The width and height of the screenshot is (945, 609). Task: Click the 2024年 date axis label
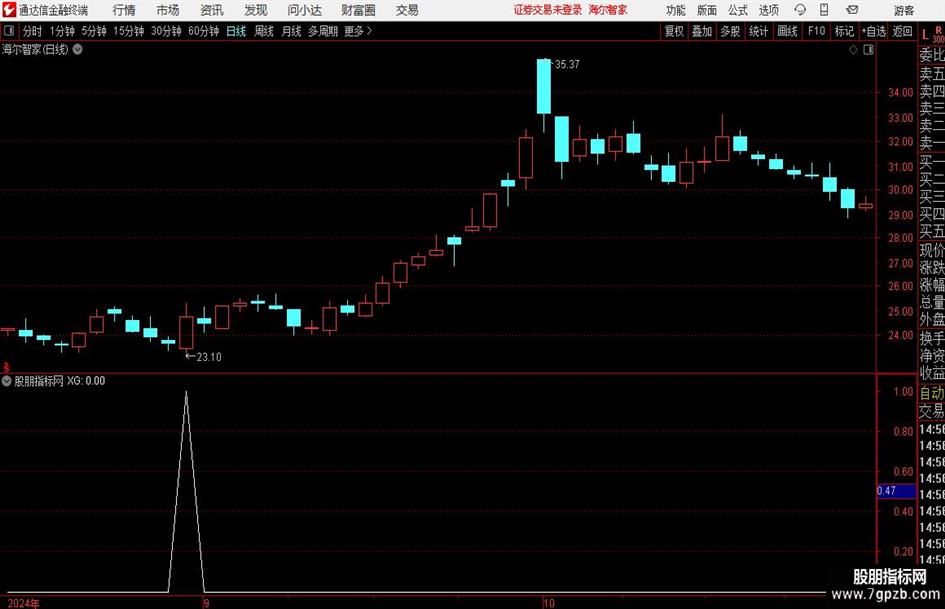24,603
